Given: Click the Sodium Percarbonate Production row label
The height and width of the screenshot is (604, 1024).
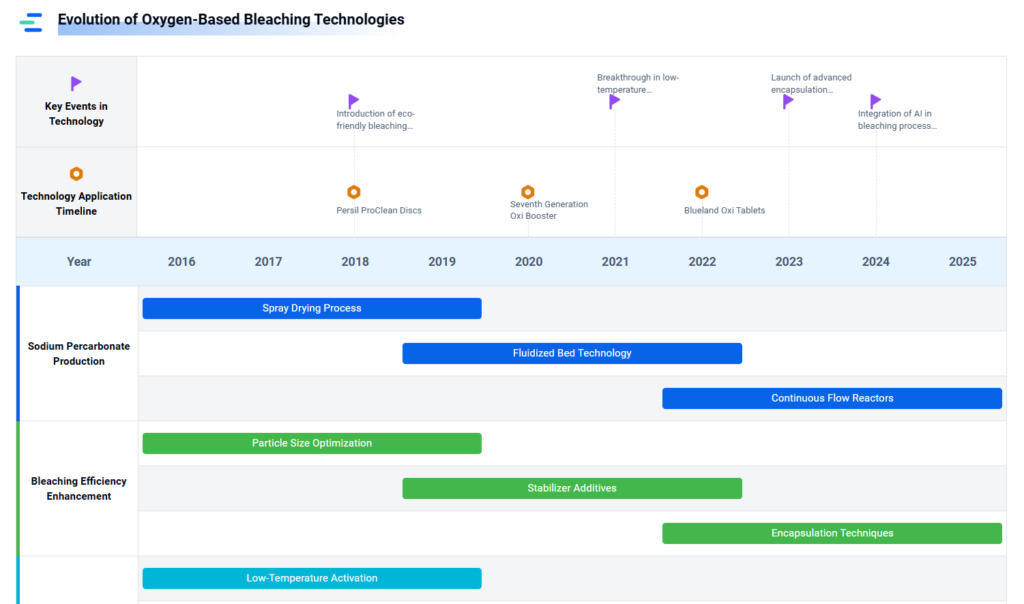Looking at the screenshot, I should (79, 354).
